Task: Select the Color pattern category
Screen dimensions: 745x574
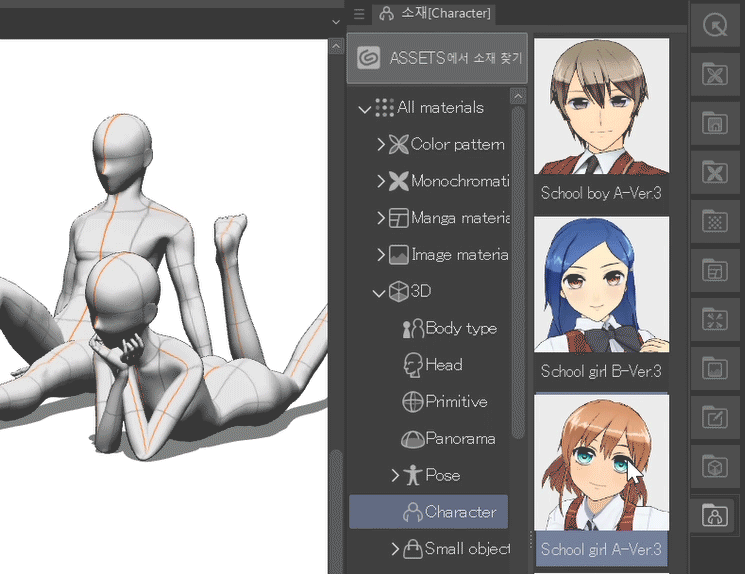Action: point(458,144)
